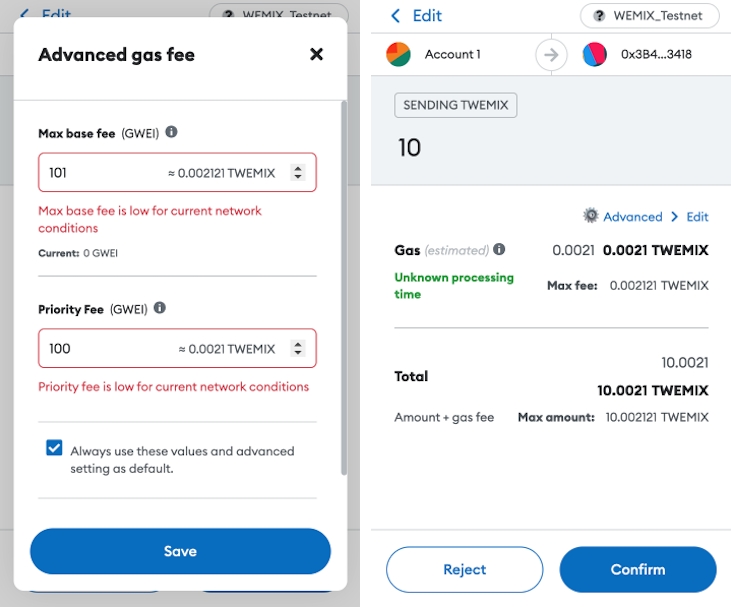Image resolution: width=731 pixels, height=607 pixels.
Task: Expand the Advanced gas options chevron
Action: coord(674,217)
